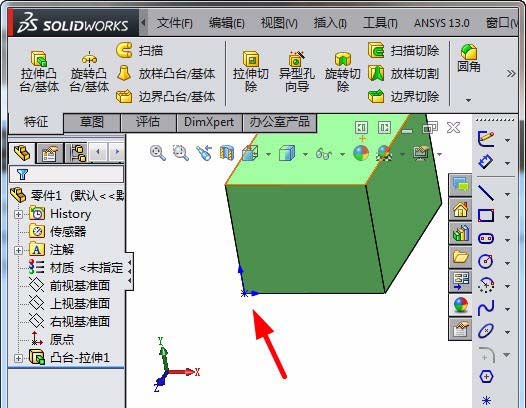Select Revolved Boss/Base (旋转凸台/基体) tool

click(89, 71)
